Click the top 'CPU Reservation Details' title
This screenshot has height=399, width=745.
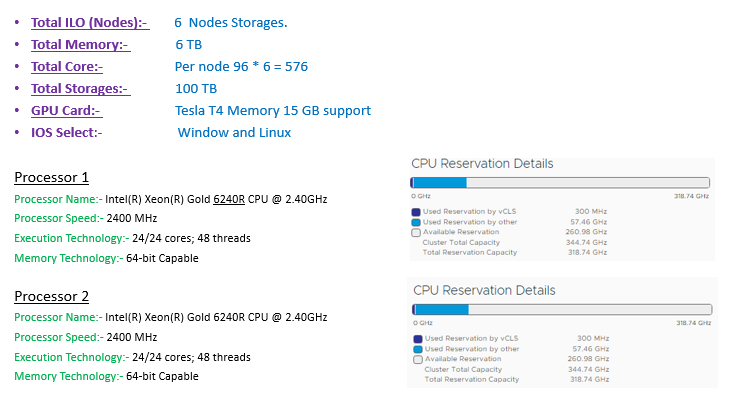click(482, 163)
